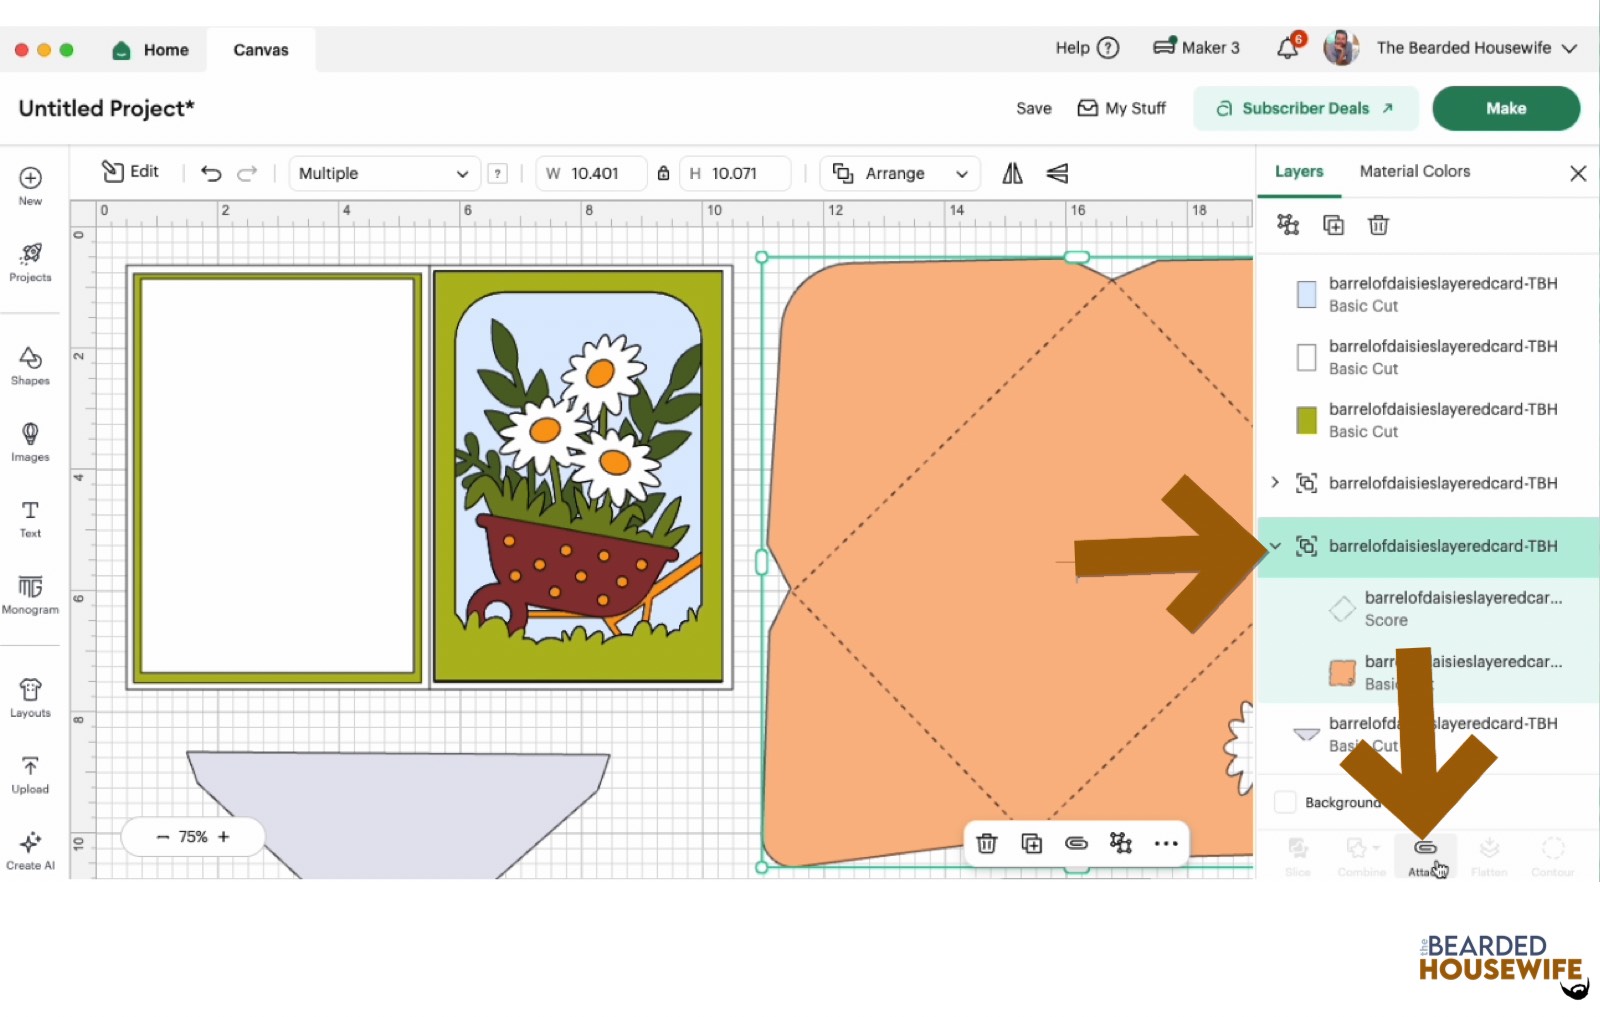Zoom in with the plus button
The width and height of the screenshot is (1600, 1017).
(x=224, y=837)
